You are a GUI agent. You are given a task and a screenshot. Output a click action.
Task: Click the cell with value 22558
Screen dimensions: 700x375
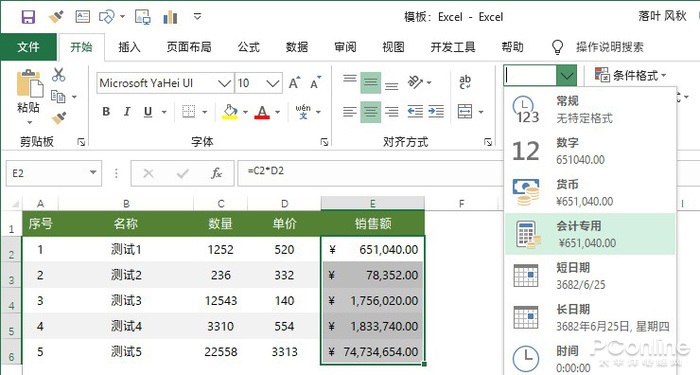point(221,352)
